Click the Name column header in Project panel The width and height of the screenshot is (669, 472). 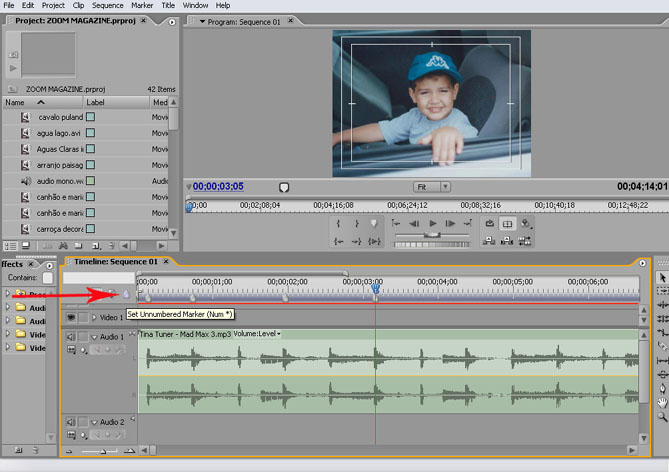click(x=15, y=102)
